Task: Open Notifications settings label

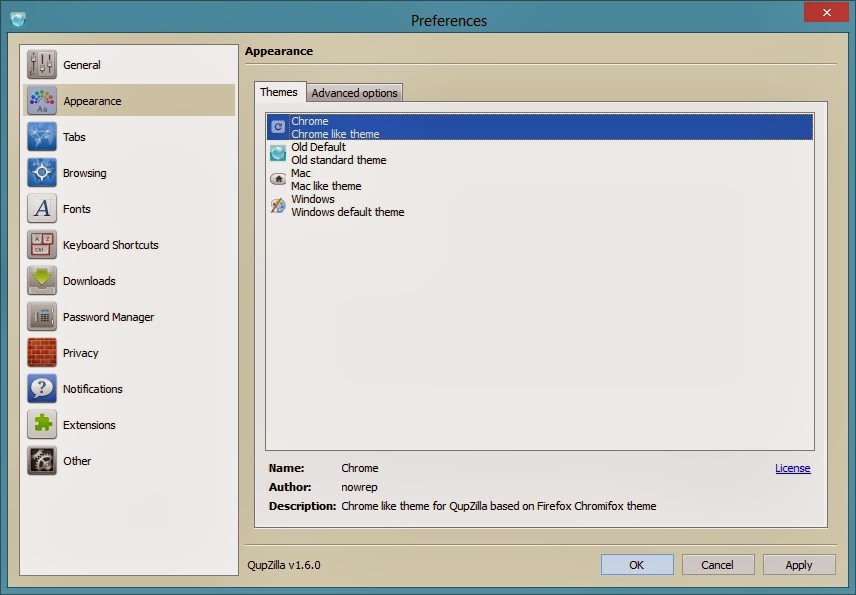Action: [x=93, y=389]
